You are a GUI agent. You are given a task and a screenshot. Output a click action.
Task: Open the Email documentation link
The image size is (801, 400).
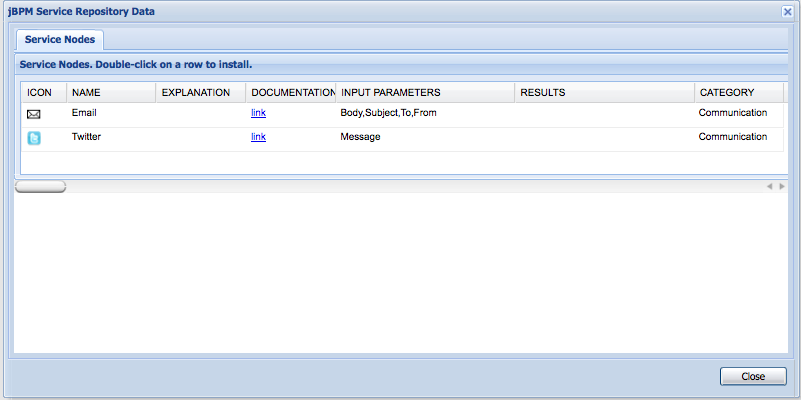click(258, 113)
